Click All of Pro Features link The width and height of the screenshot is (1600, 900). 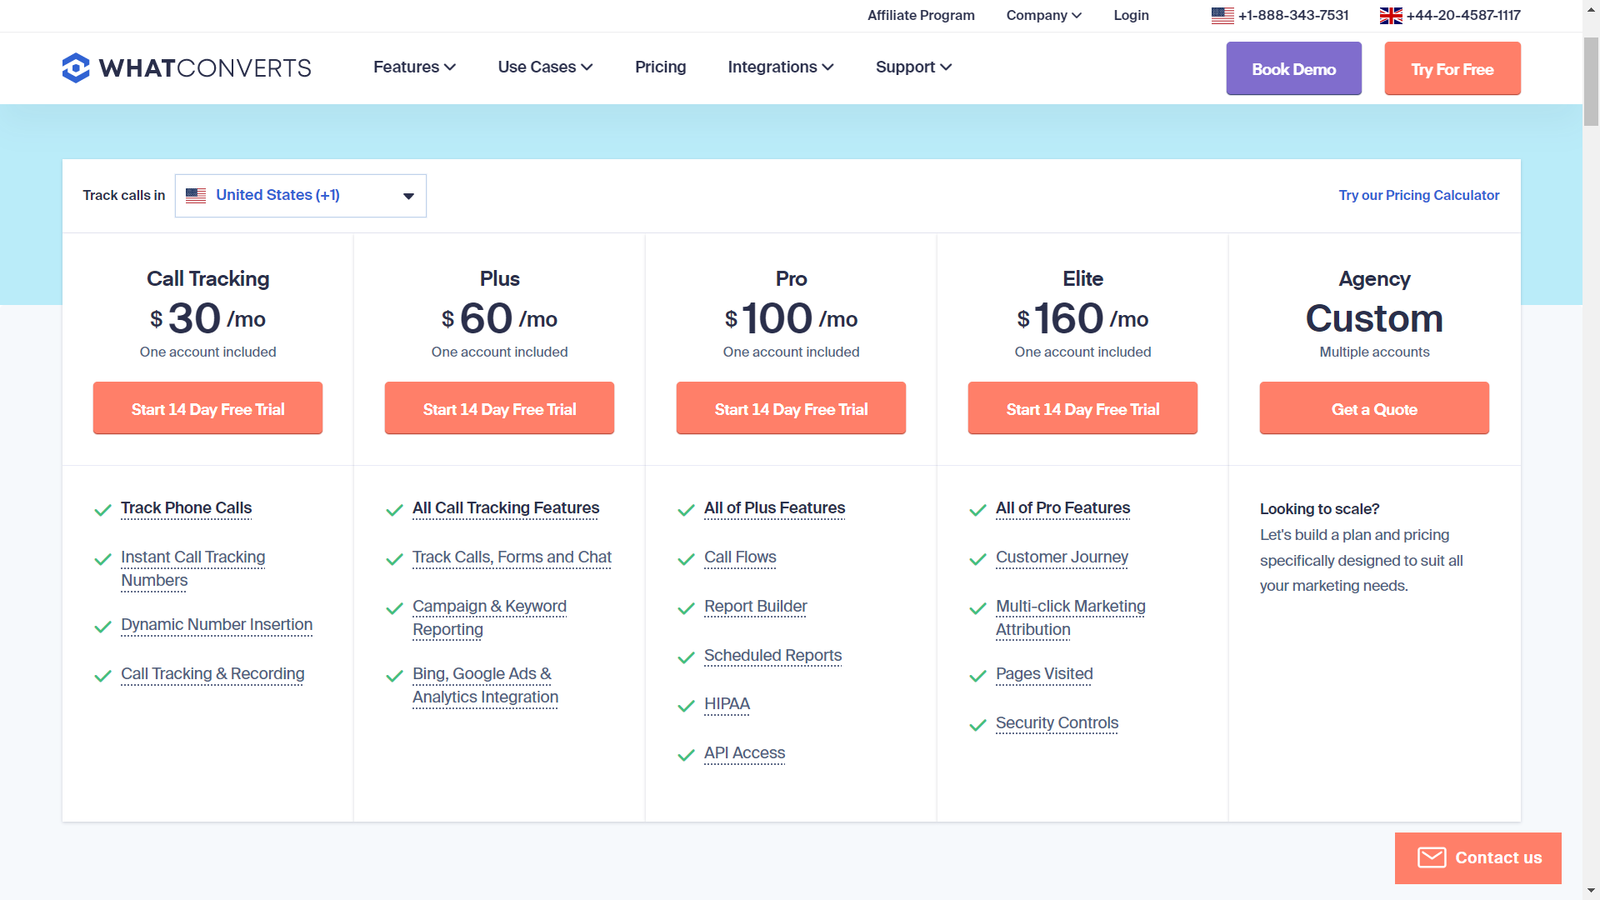pos(1063,508)
